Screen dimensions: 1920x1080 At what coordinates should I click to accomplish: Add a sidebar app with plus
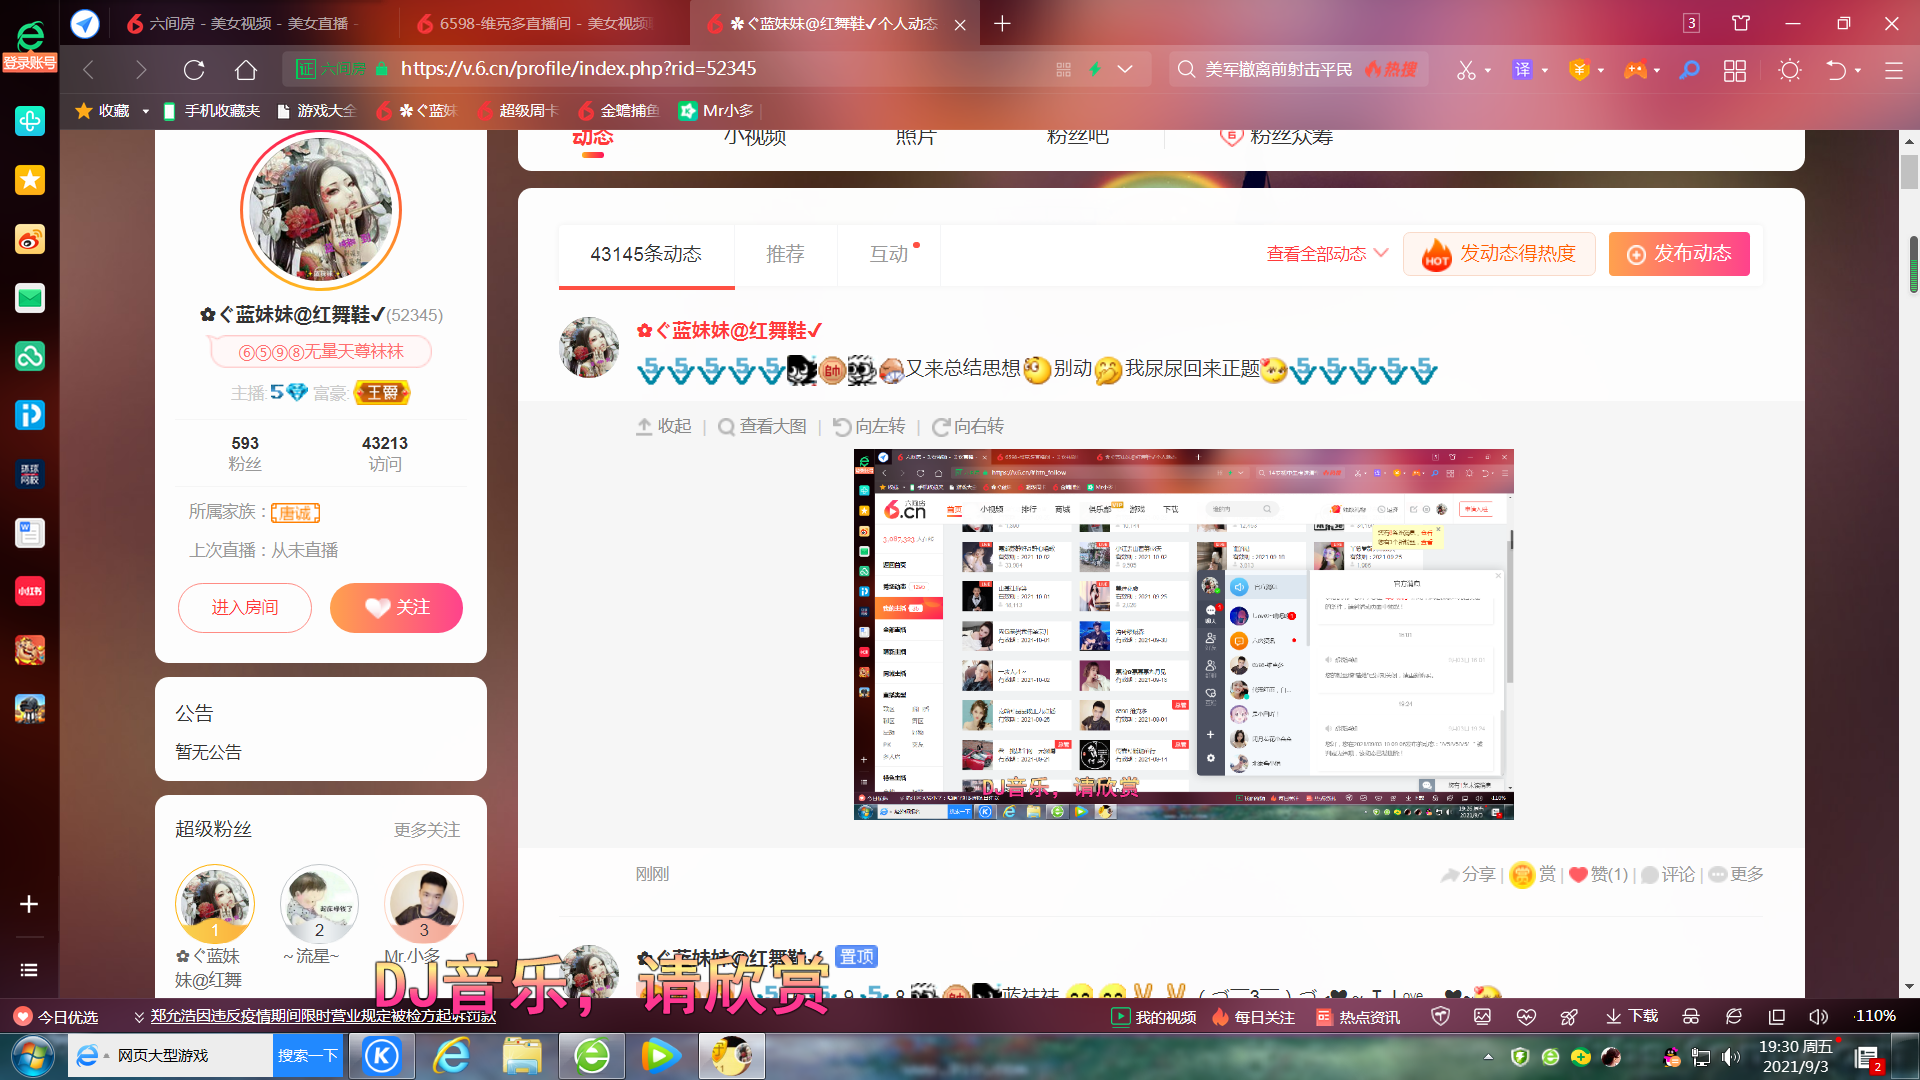pyautogui.click(x=29, y=904)
